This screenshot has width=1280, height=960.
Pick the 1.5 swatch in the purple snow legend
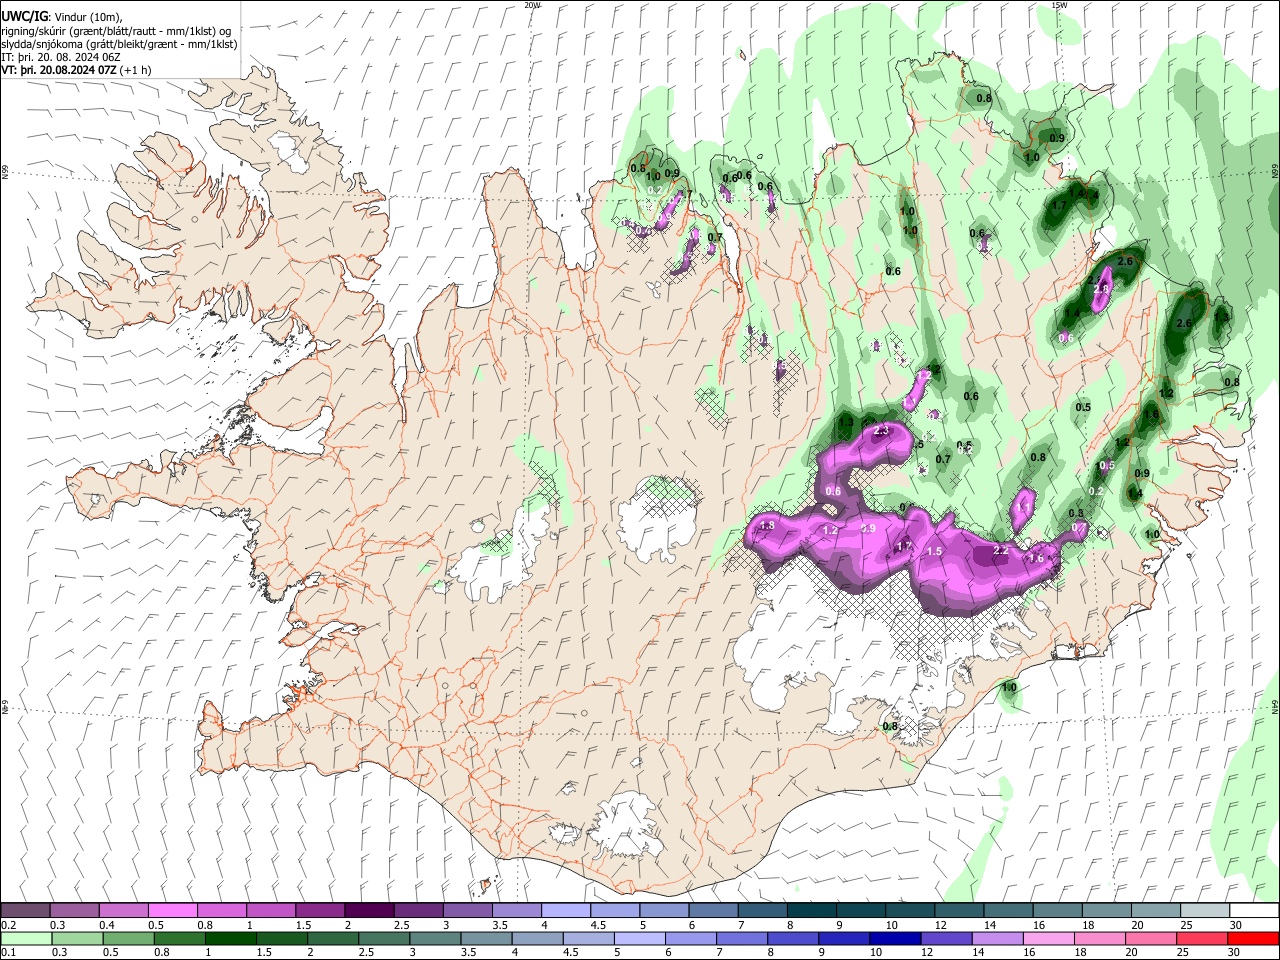click(x=319, y=911)
